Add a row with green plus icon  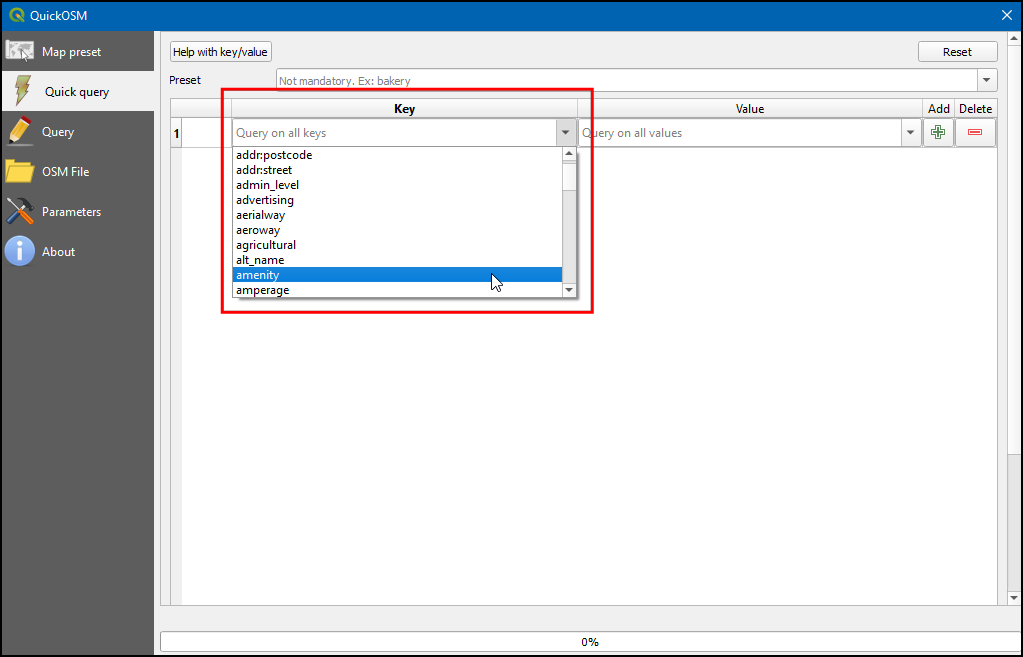pyautogui.click(x=938, y=132)
